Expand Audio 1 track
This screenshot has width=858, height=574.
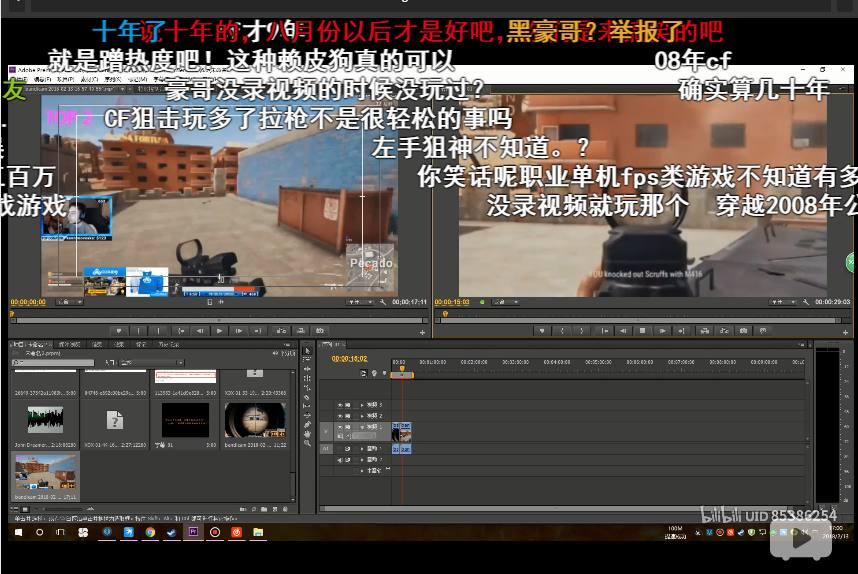(x=362, y=449)
